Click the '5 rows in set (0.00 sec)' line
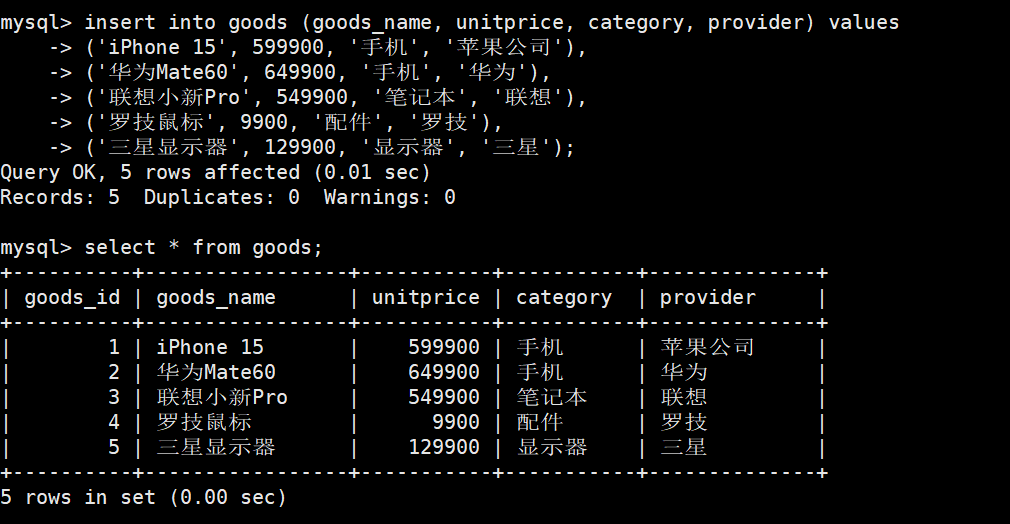The width and height of the screenshot is (1010, 524). tap(143, 498)
